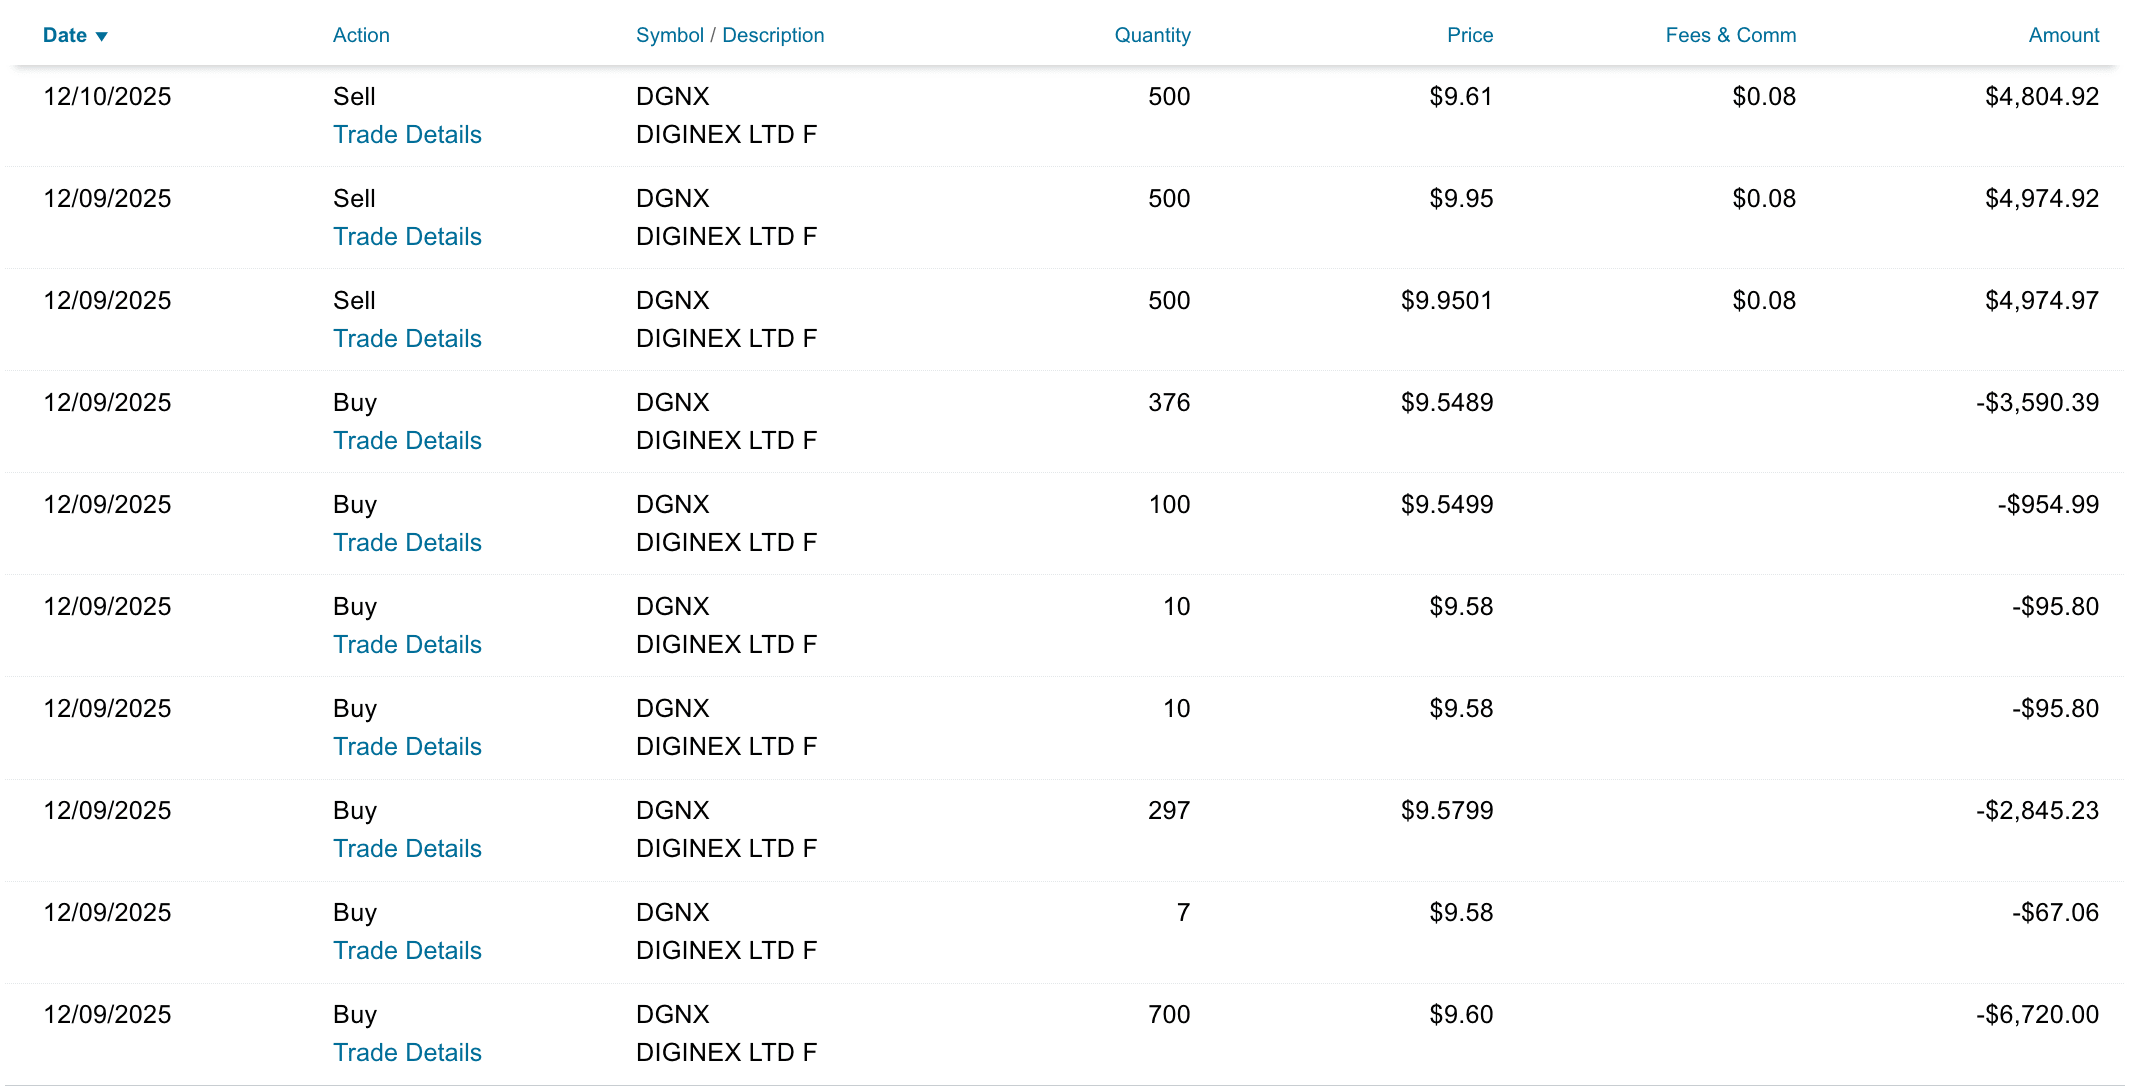Click DGNX symbol in 12/10/2025 row
Screen dimensions: 2132x1092
pyautogui.click(x=672, y=97)
